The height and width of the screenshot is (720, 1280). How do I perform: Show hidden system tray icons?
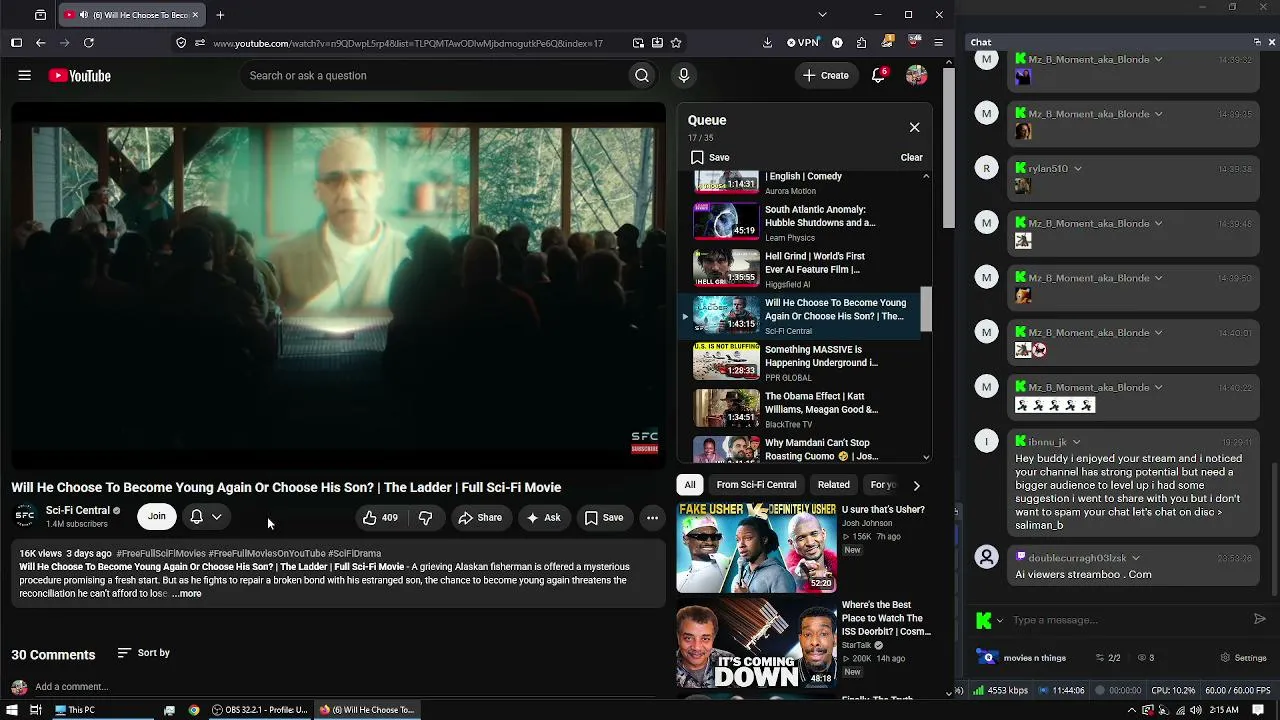1132,710
